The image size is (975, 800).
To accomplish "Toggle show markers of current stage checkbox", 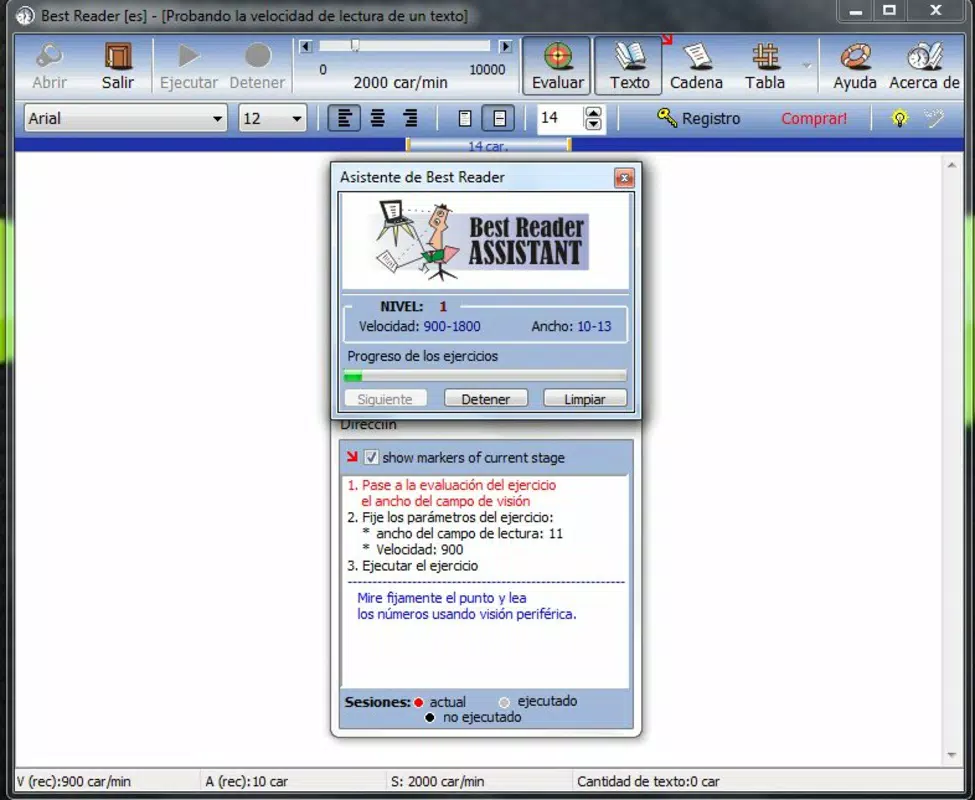I will (x=371, y=457).
